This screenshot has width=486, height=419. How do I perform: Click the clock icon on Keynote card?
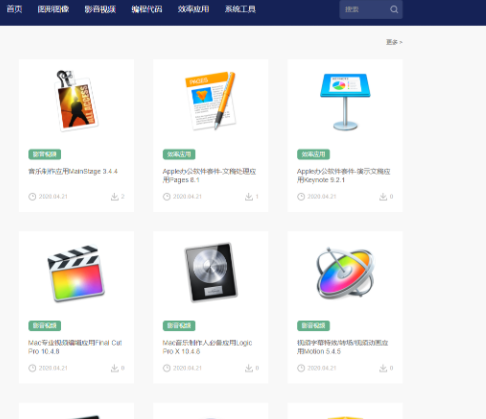(x=301, y=197)
